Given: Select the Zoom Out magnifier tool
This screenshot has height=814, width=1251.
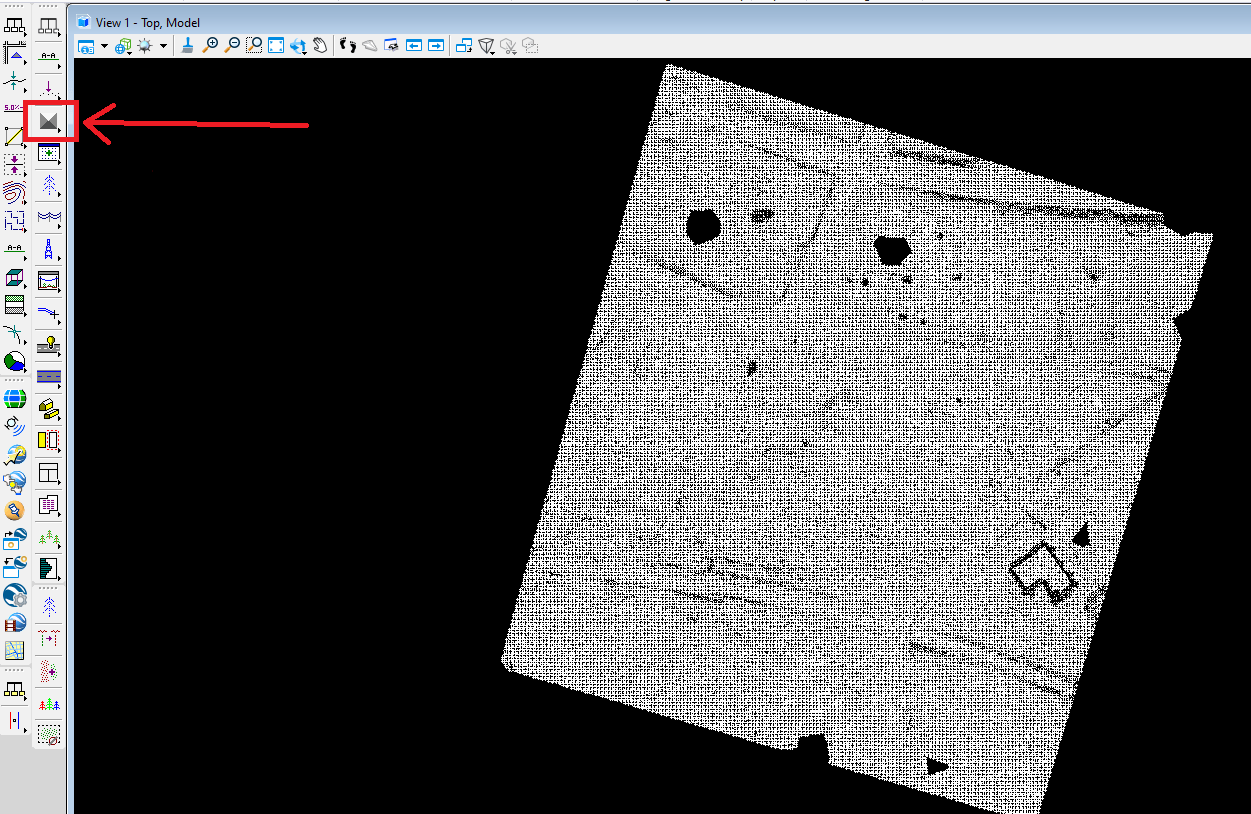Looking at the screenshot, I should tap(232, 45).
